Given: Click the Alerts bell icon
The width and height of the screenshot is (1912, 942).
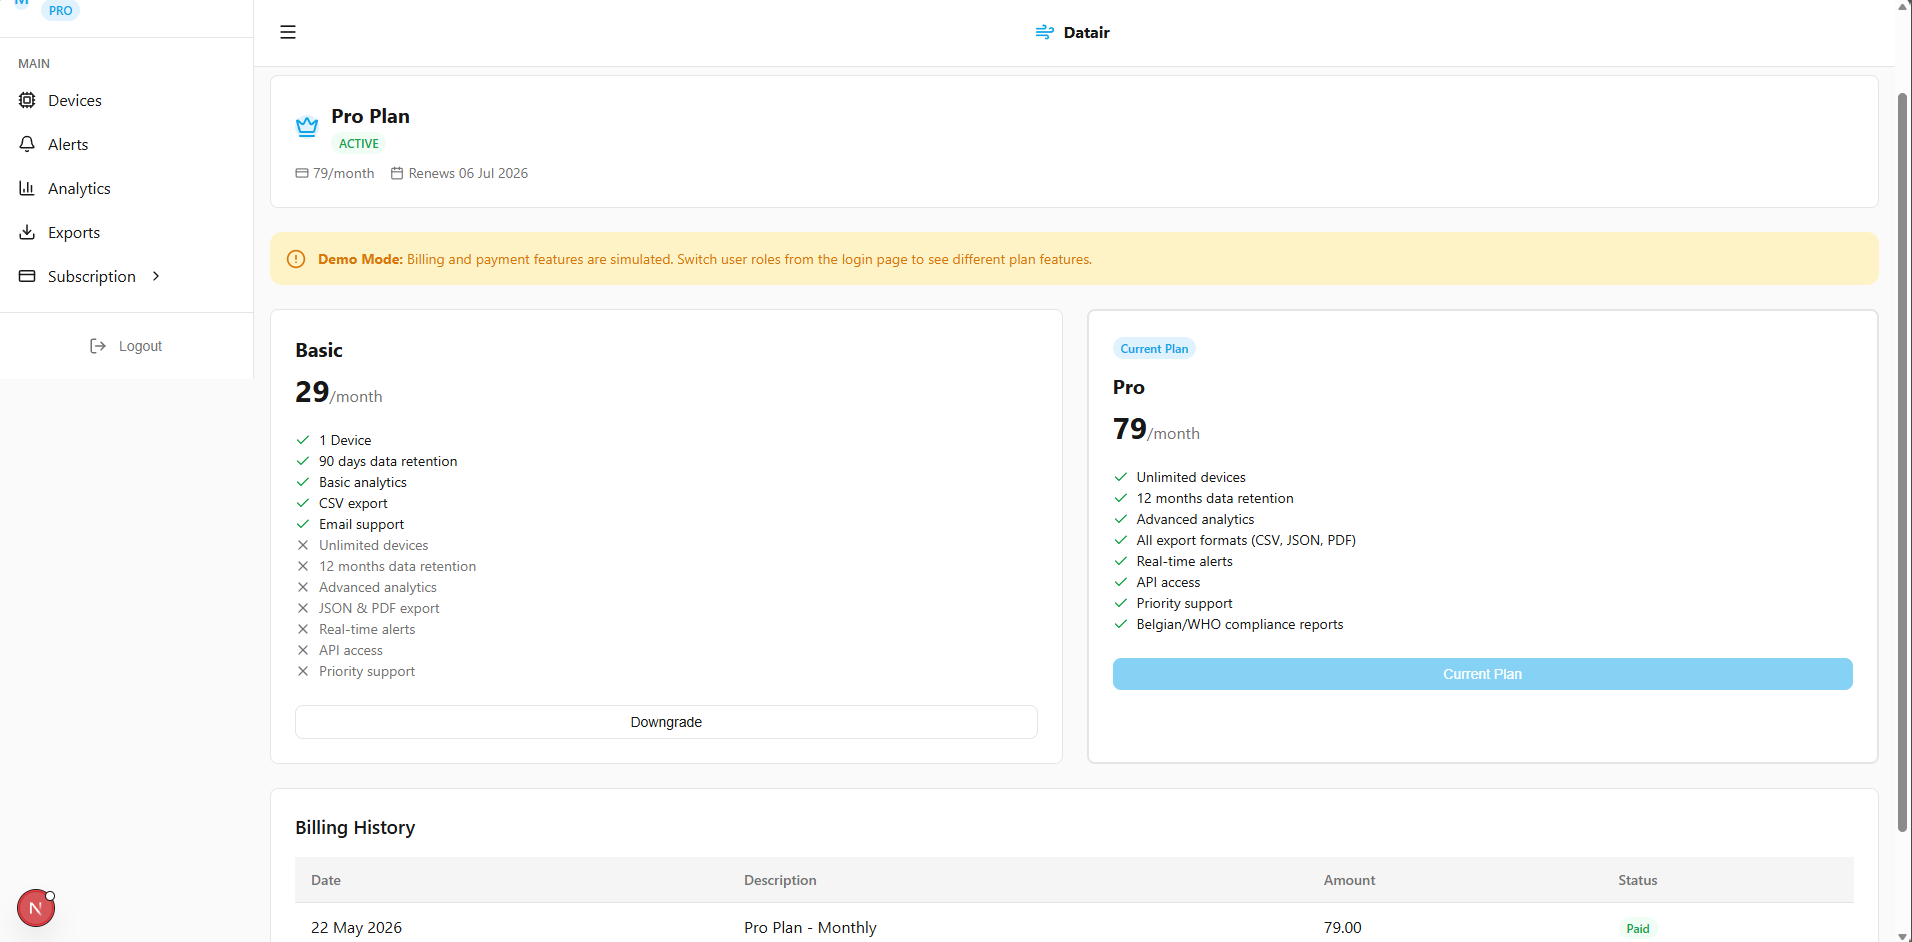Looking at the screenshot, I should pos(27,144).
